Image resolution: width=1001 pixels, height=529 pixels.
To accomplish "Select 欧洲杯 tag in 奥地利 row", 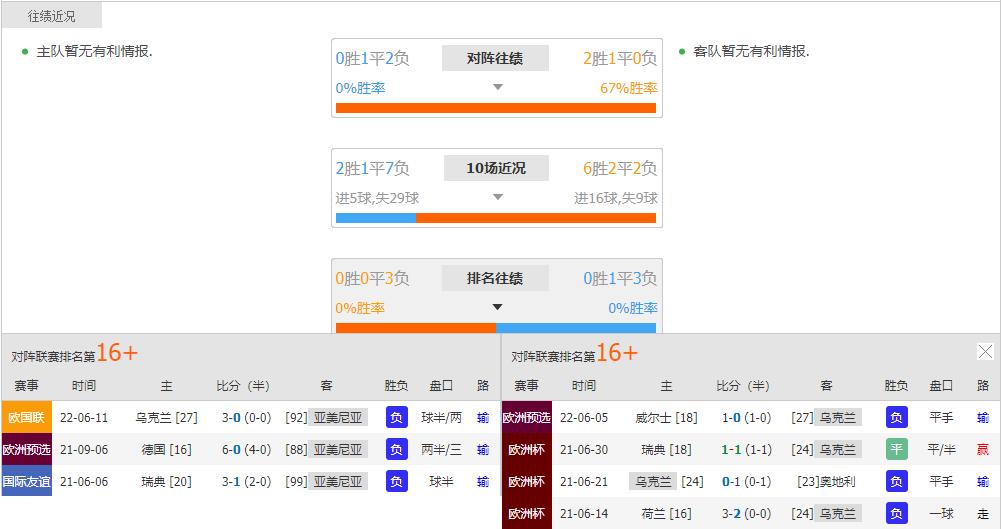I will (527, 481).
